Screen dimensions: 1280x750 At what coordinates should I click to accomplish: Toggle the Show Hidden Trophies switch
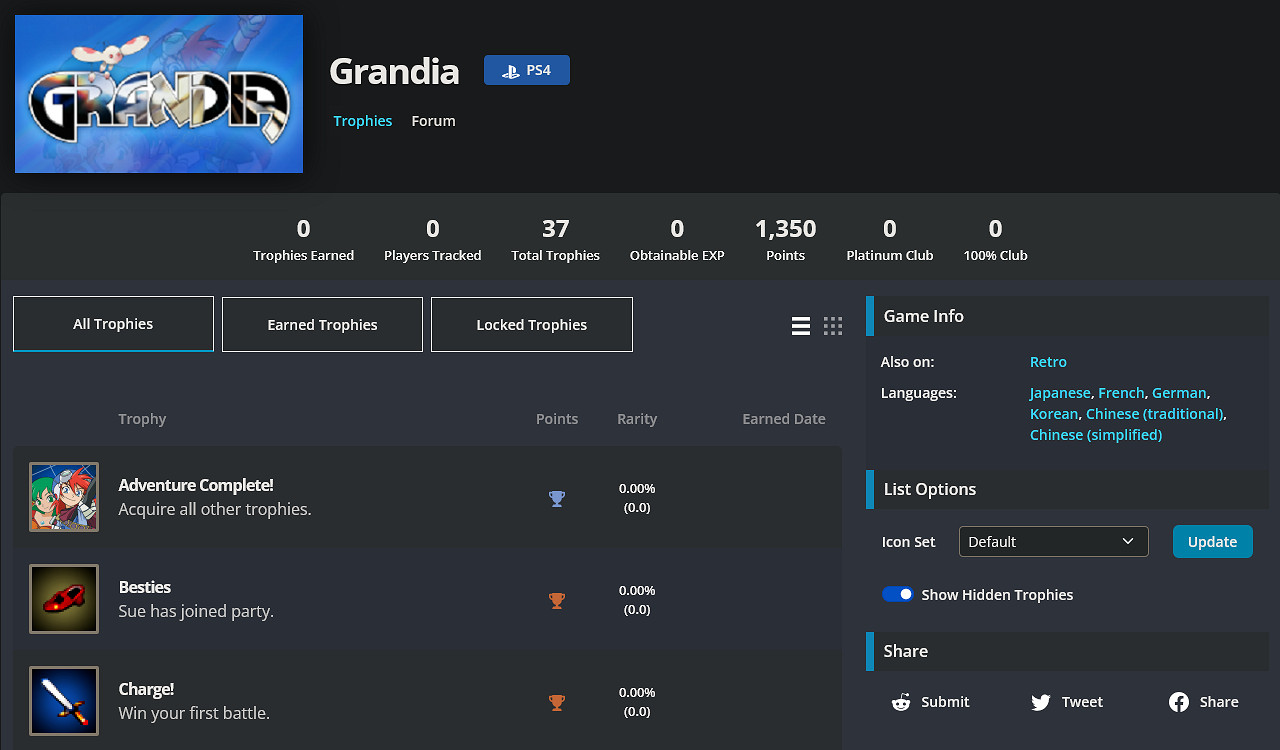[x=897, y=594]
